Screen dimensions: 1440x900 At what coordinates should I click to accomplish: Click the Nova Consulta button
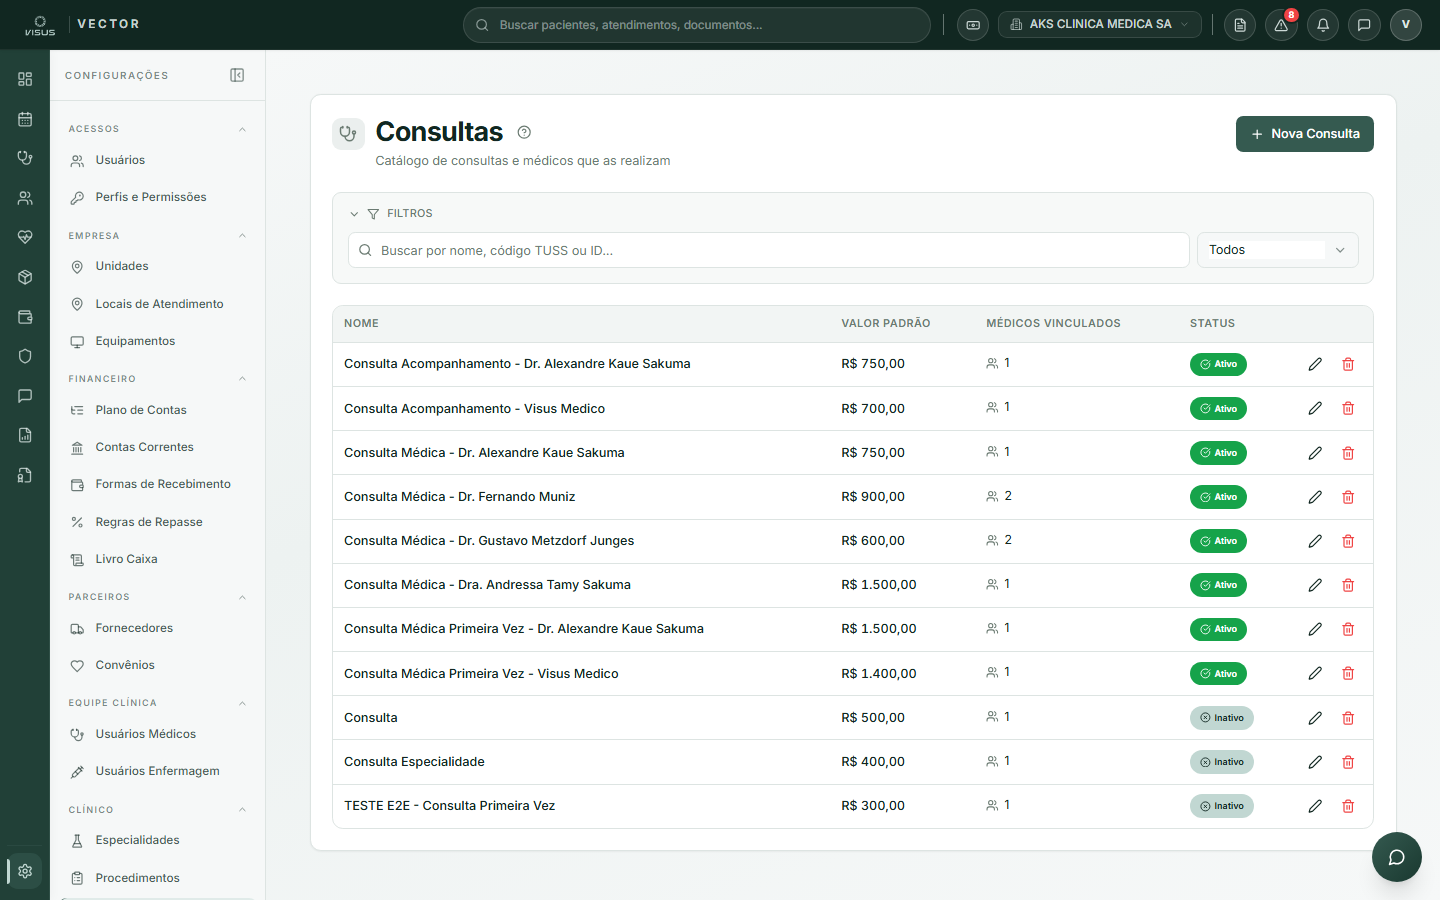point(1305,134)
